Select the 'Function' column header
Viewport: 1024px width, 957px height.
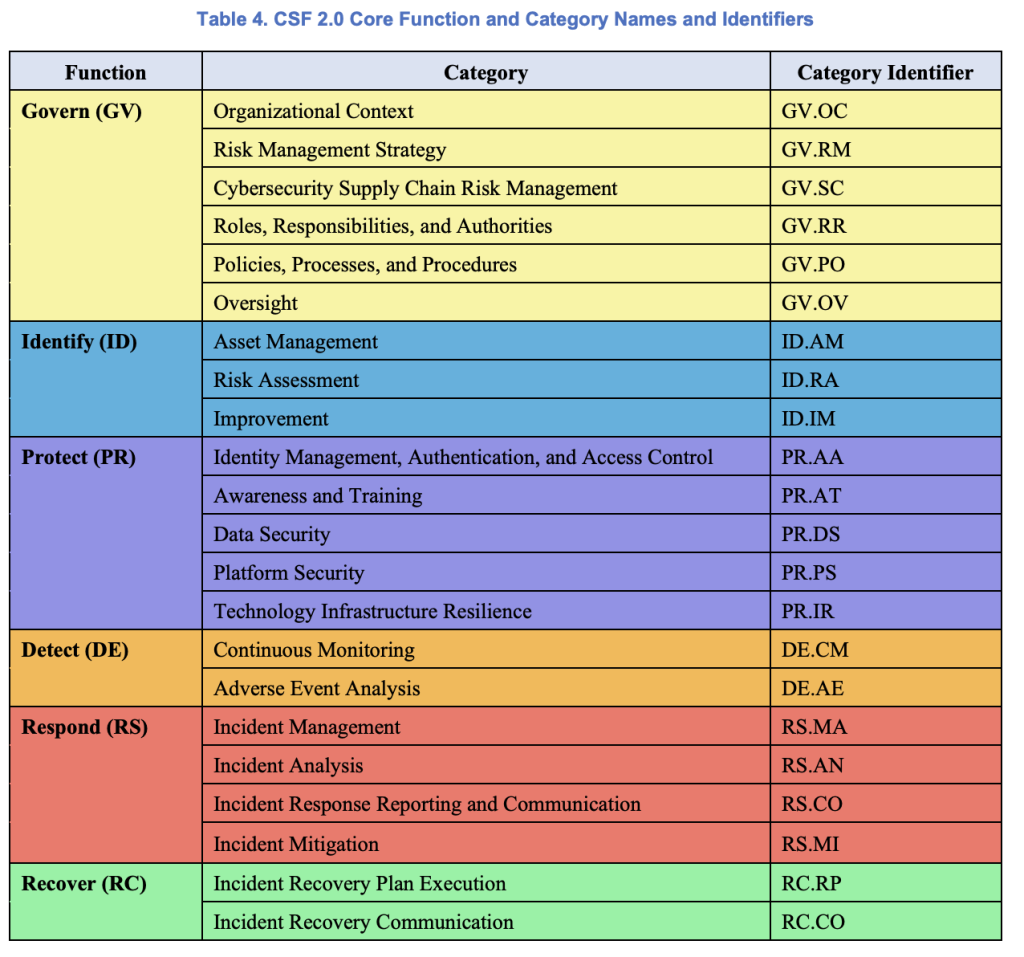[x=106, y=72]
